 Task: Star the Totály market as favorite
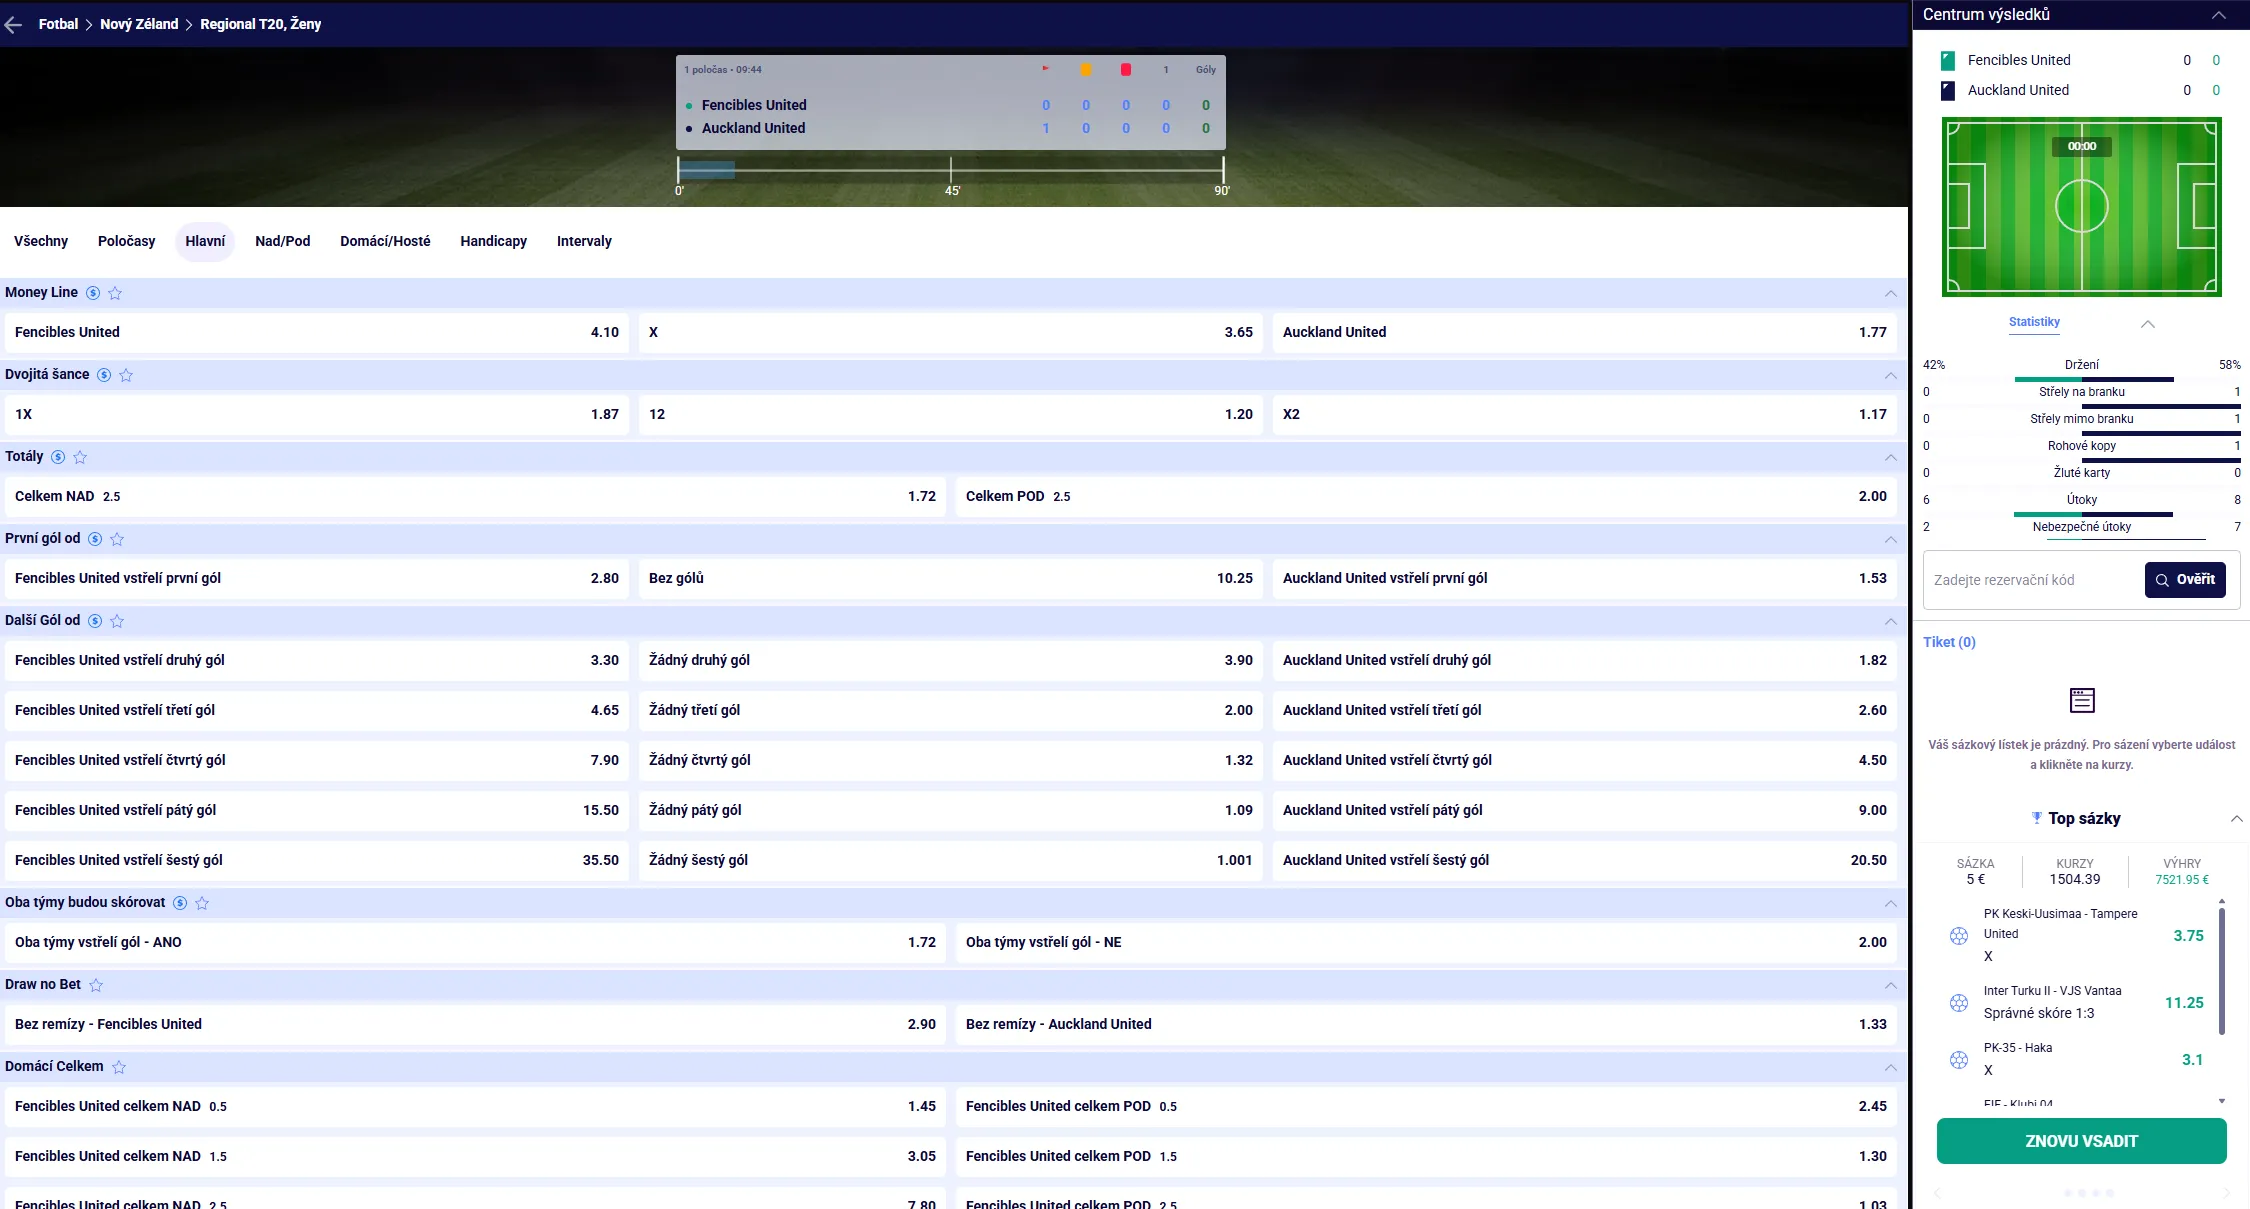[80, 457]
